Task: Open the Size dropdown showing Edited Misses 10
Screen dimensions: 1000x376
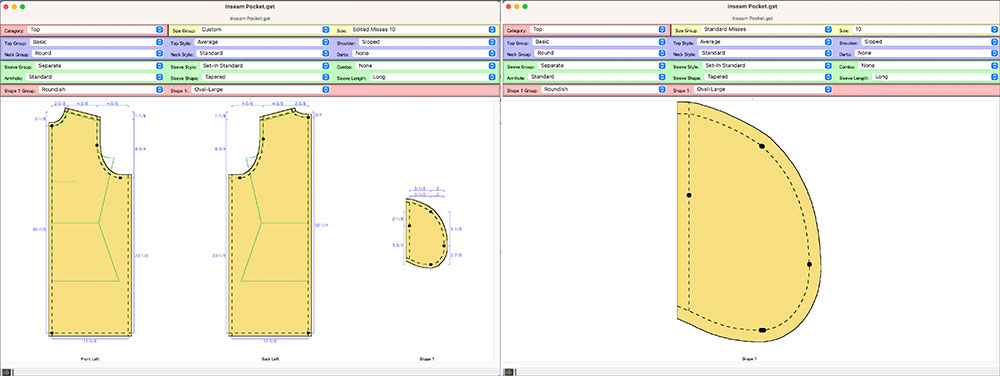Action: coord(422,29)
